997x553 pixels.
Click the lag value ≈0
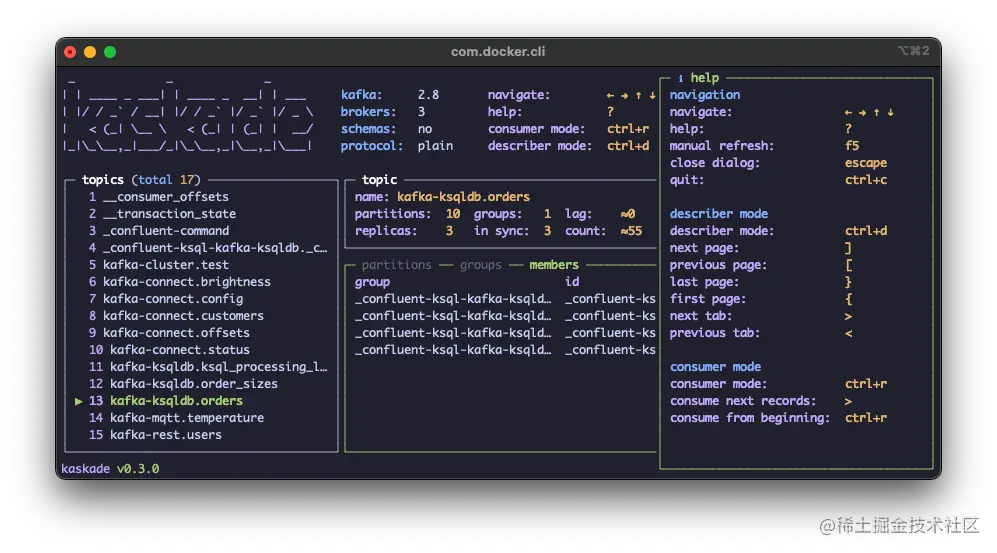pyautogui.click(x=628, y=214)
